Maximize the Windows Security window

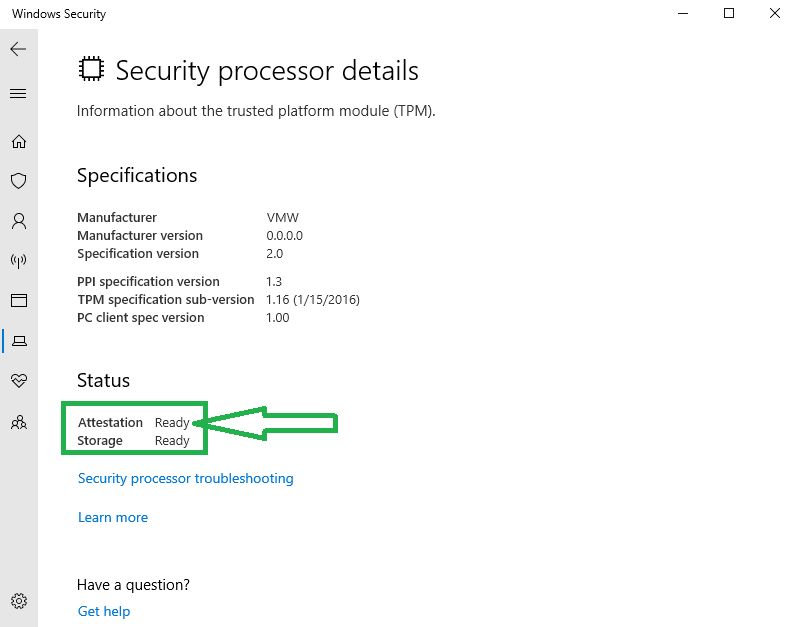pos(729,14)
